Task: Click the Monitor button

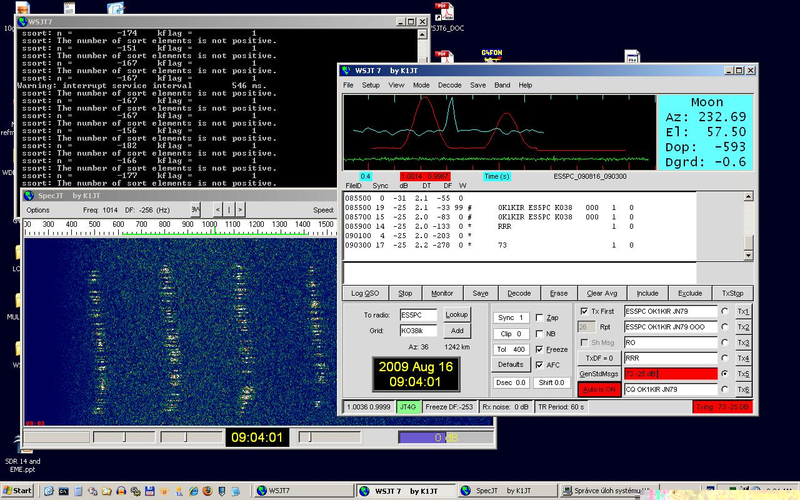Action: 442,293
